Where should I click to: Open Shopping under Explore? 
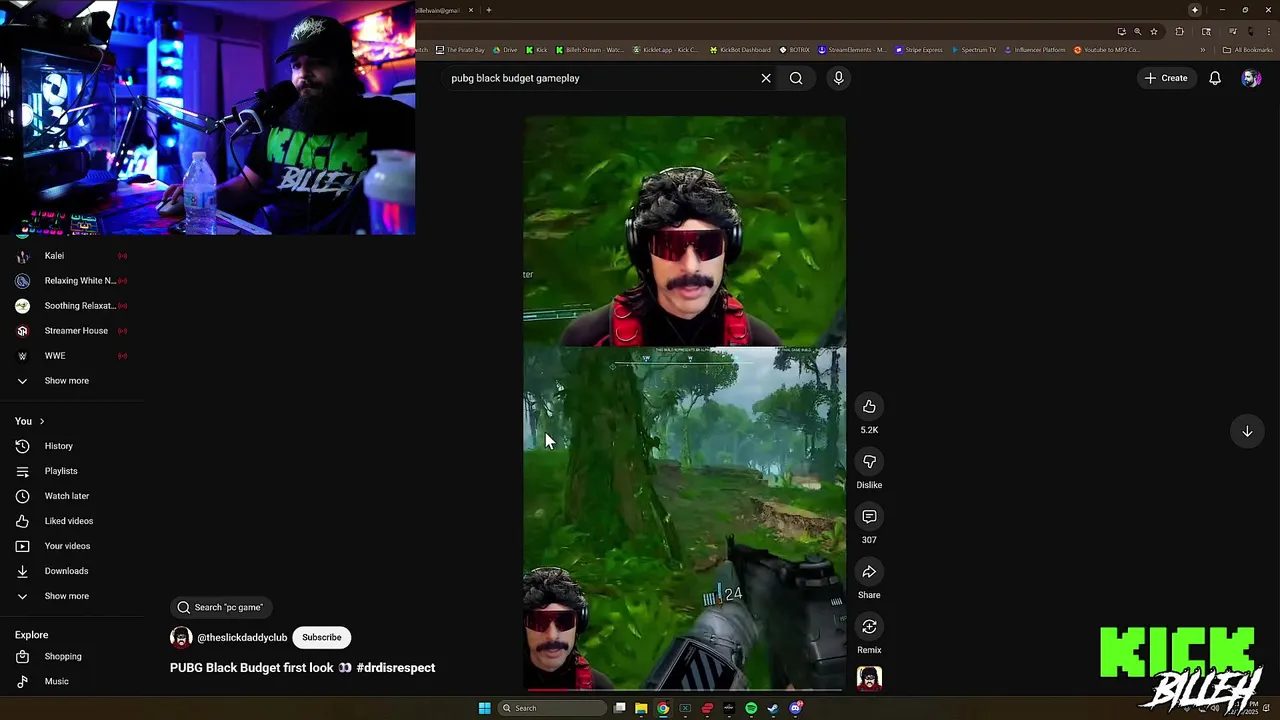[x=72, y=656]
